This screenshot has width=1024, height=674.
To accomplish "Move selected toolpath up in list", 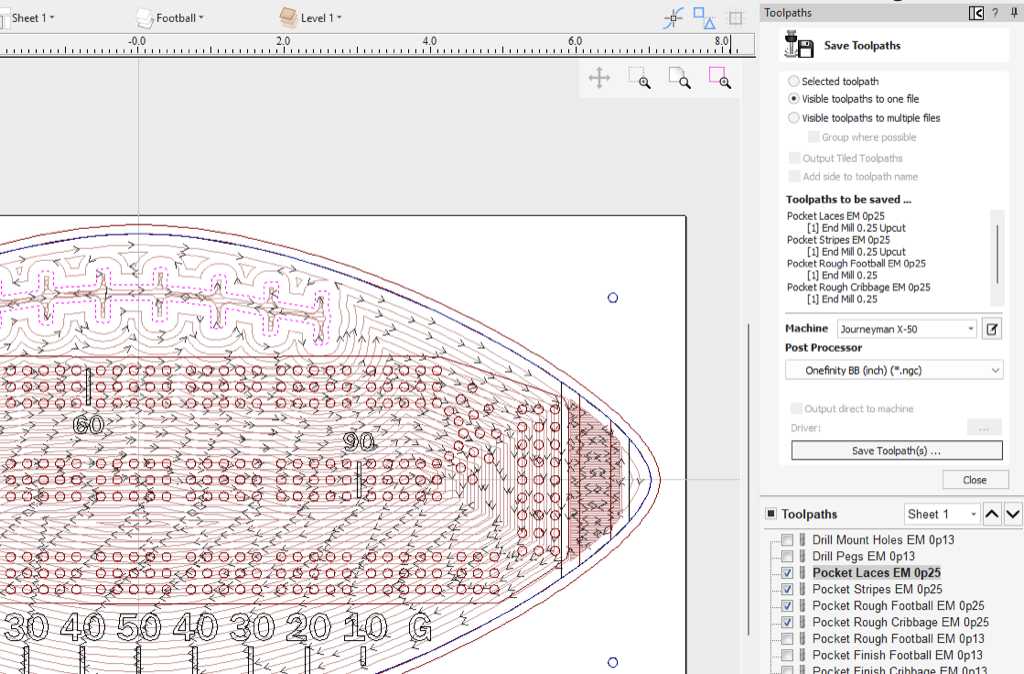I will point(992,514).
